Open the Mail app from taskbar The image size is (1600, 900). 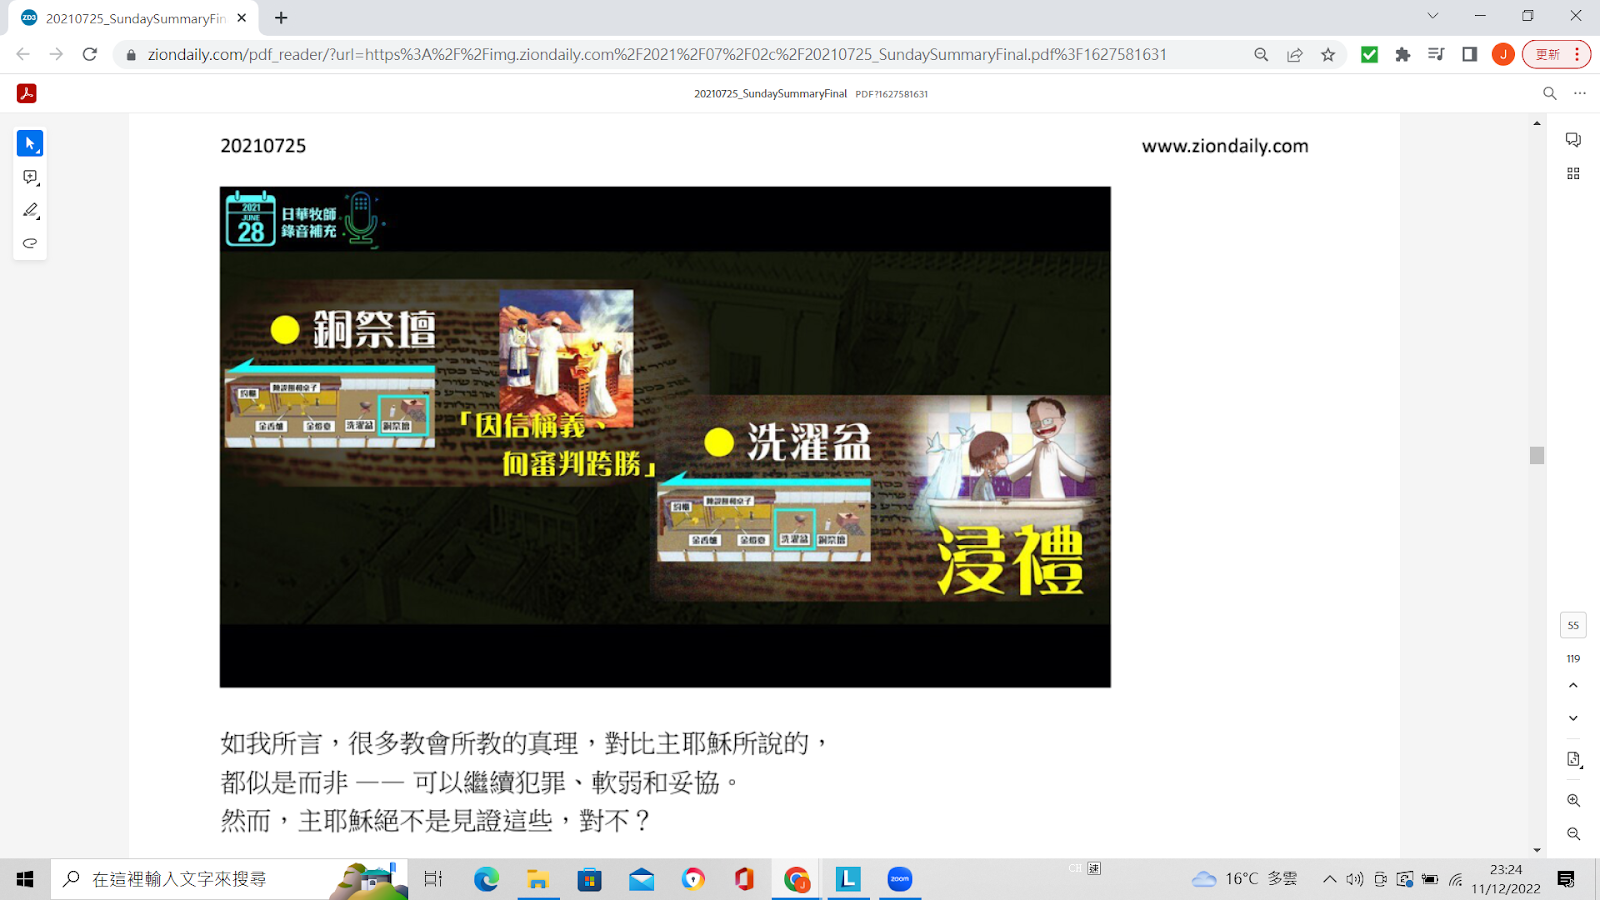point(641,879)
